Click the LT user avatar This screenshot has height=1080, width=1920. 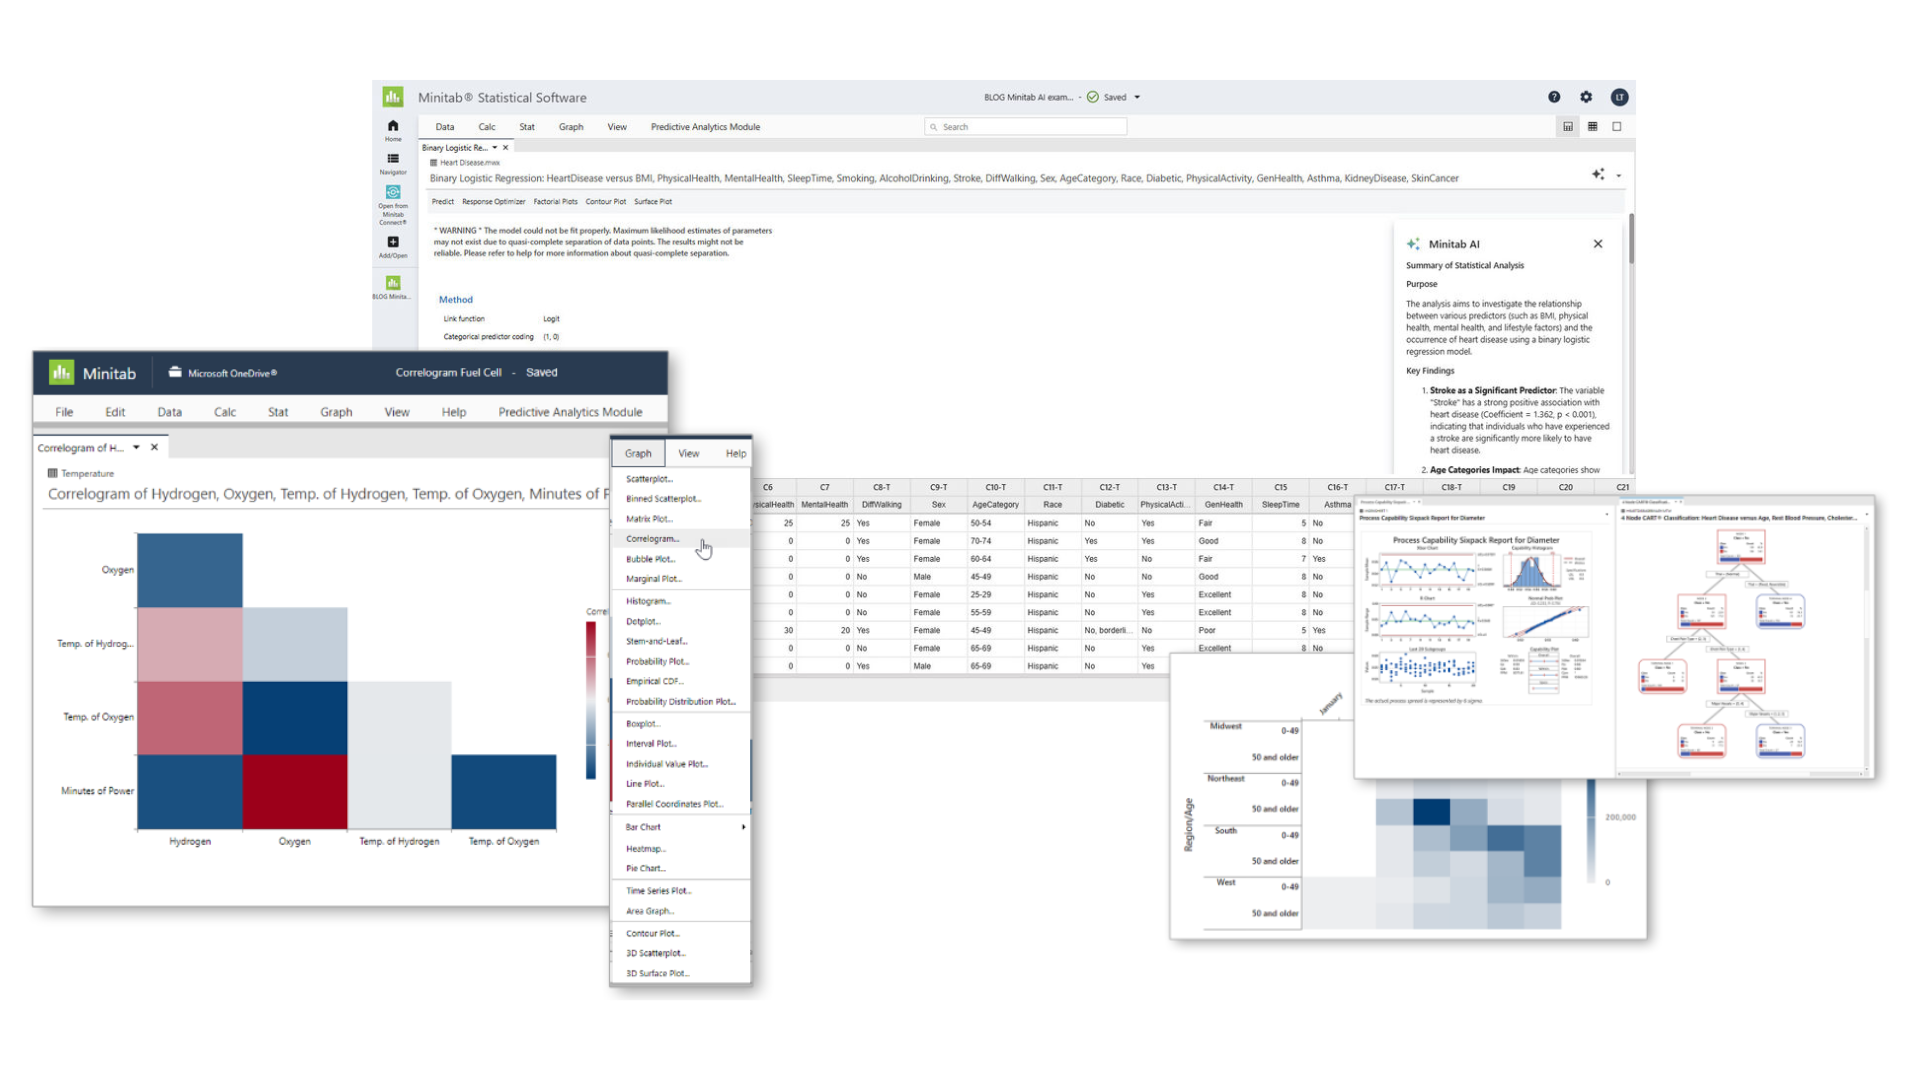tap(1619, 97)
